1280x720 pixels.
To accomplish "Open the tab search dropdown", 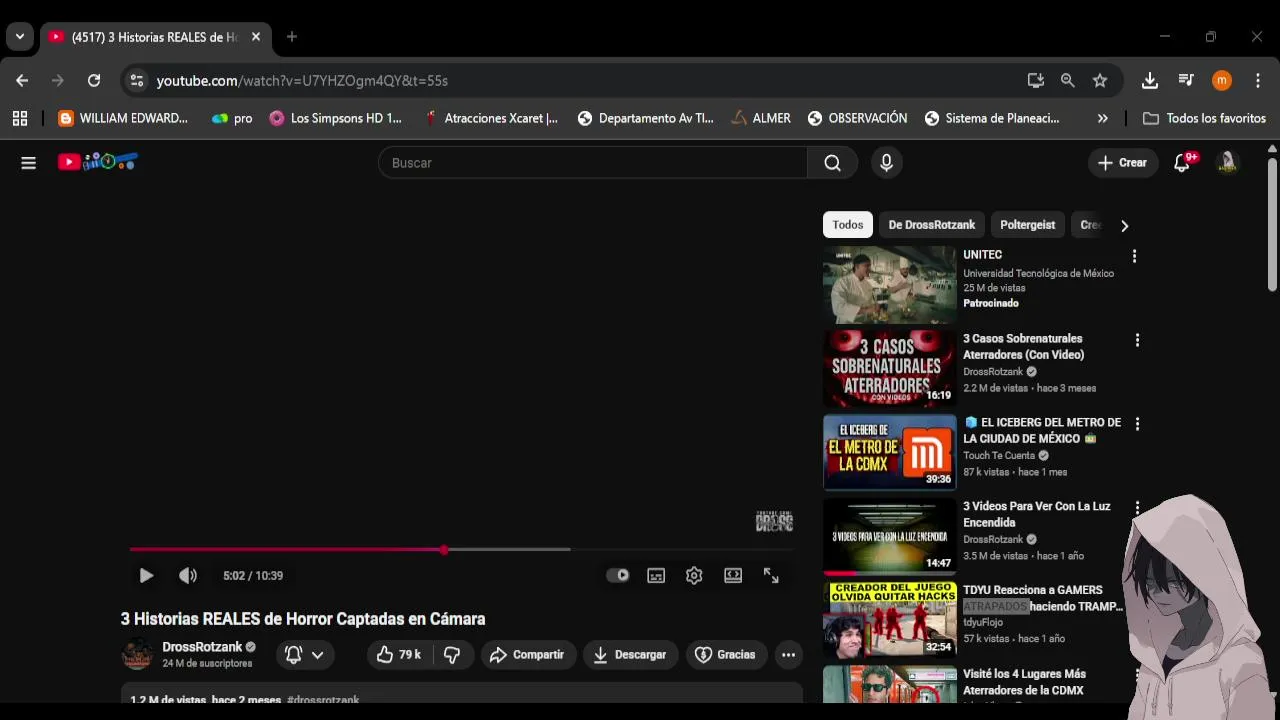I will [20, 37].
